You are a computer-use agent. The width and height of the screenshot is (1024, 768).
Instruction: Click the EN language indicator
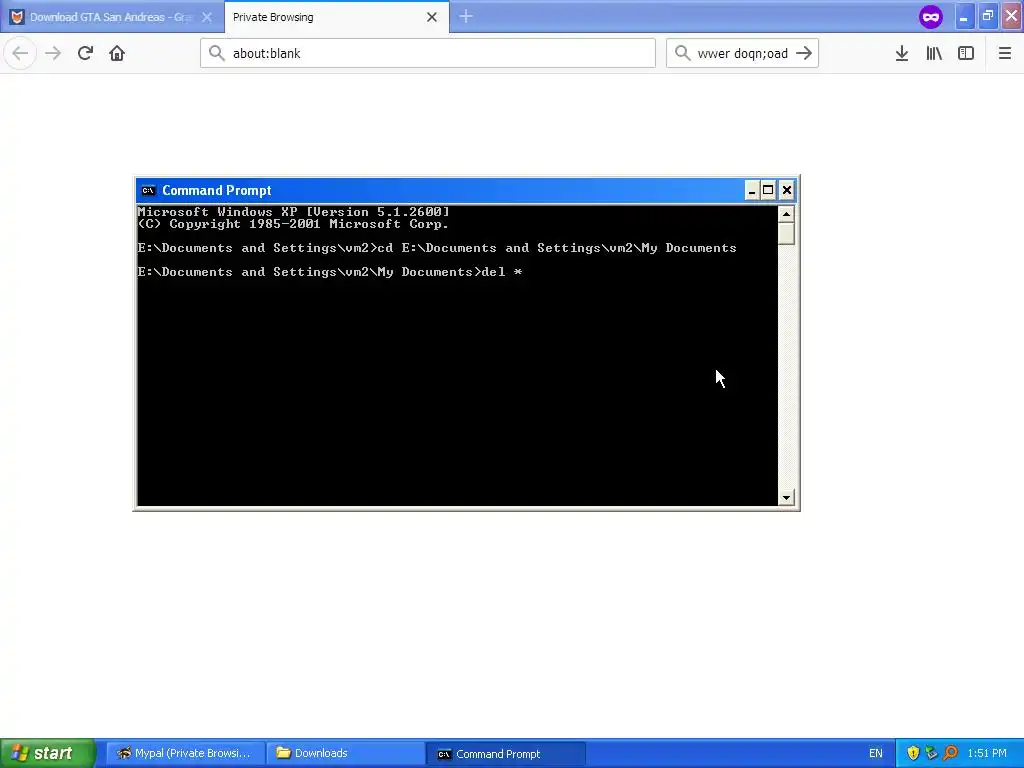point(876,753)
